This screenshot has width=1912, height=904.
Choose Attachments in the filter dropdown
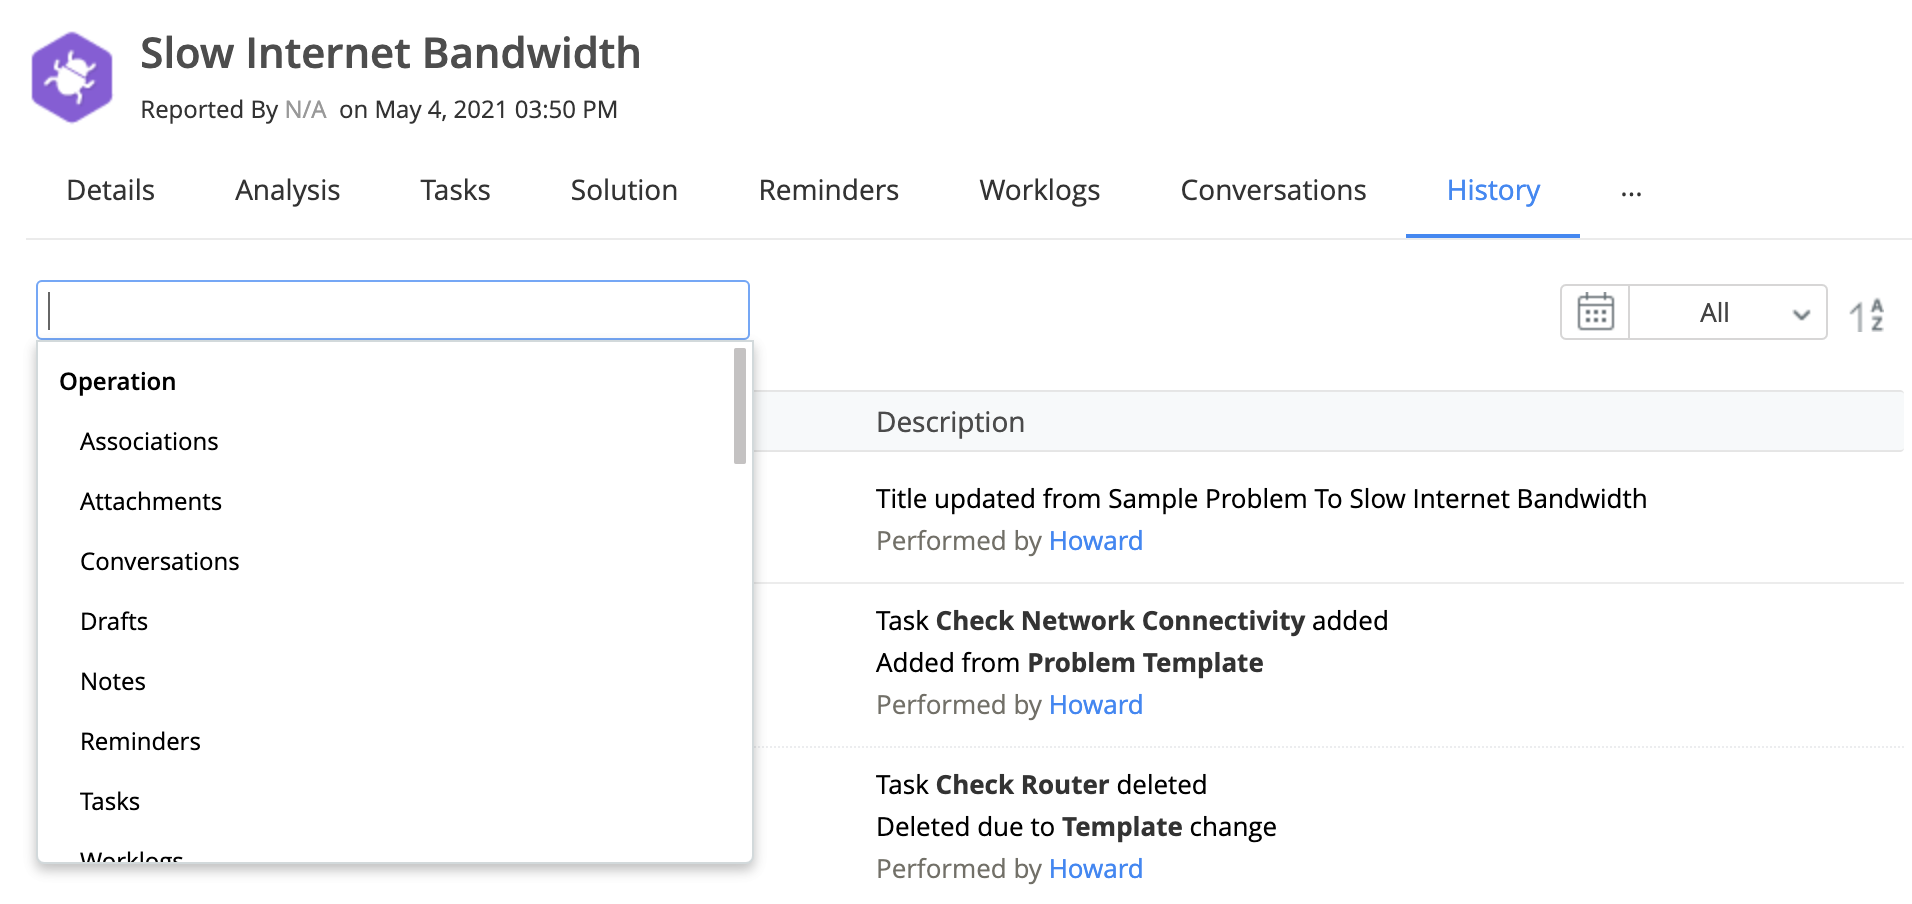[151, 501]
